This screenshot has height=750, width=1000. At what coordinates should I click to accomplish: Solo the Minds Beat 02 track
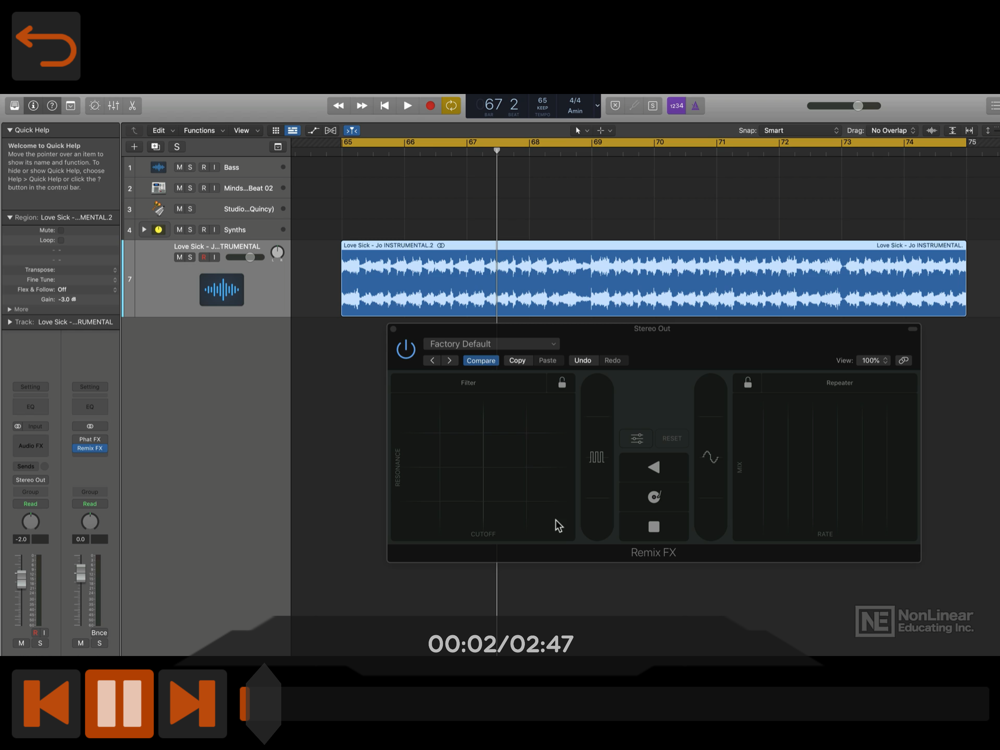point(190,188)
